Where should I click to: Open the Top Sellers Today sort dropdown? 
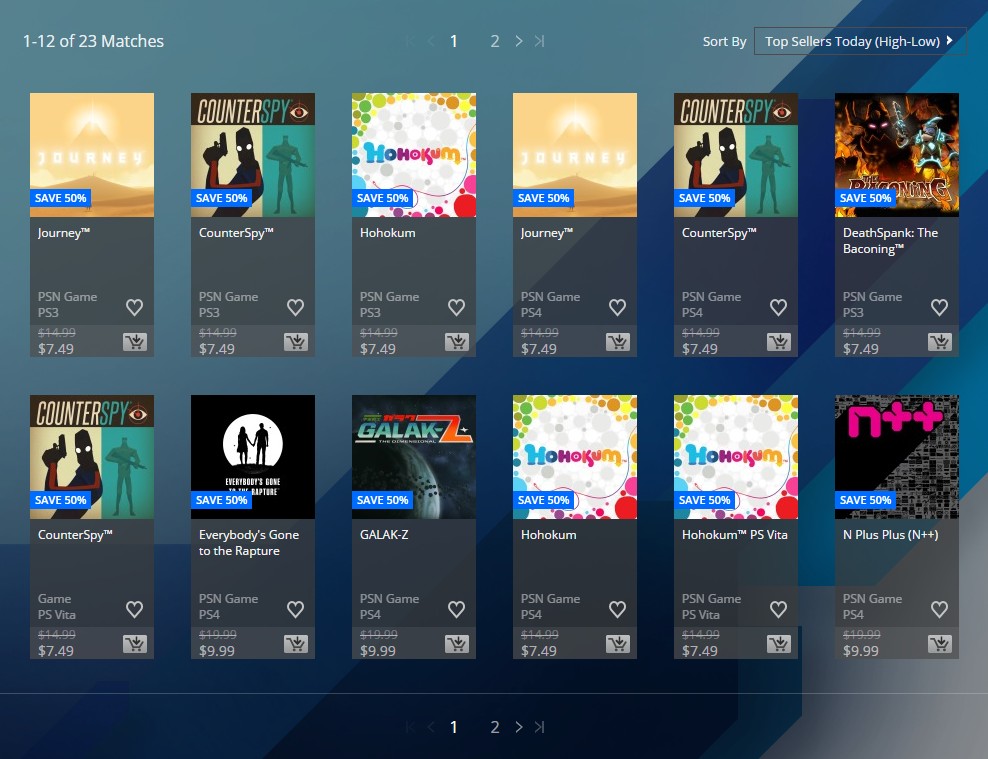click(x=860, y=41)
